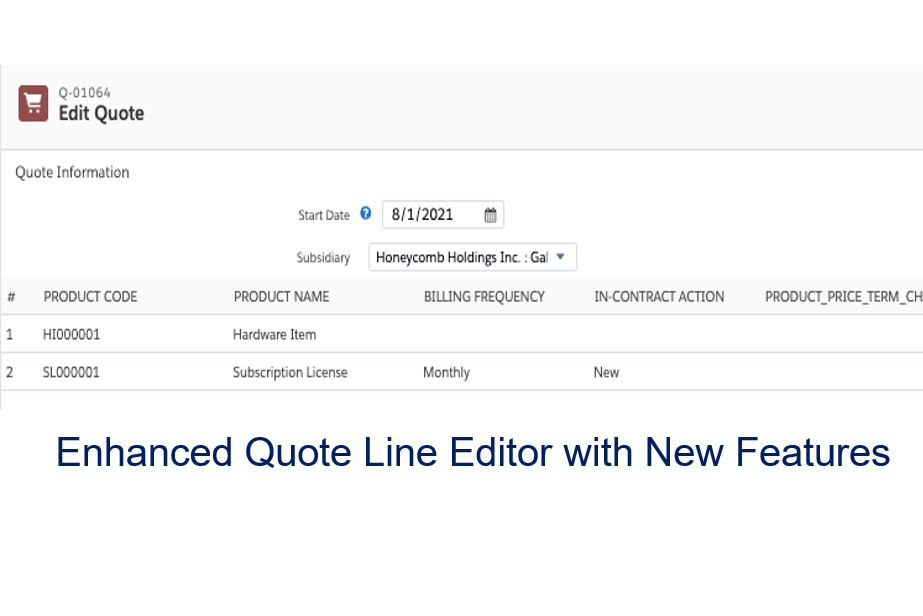Click the BILLING FREQUENCY column header
Screen dimensions: 923x616
(x=484, y=297)
